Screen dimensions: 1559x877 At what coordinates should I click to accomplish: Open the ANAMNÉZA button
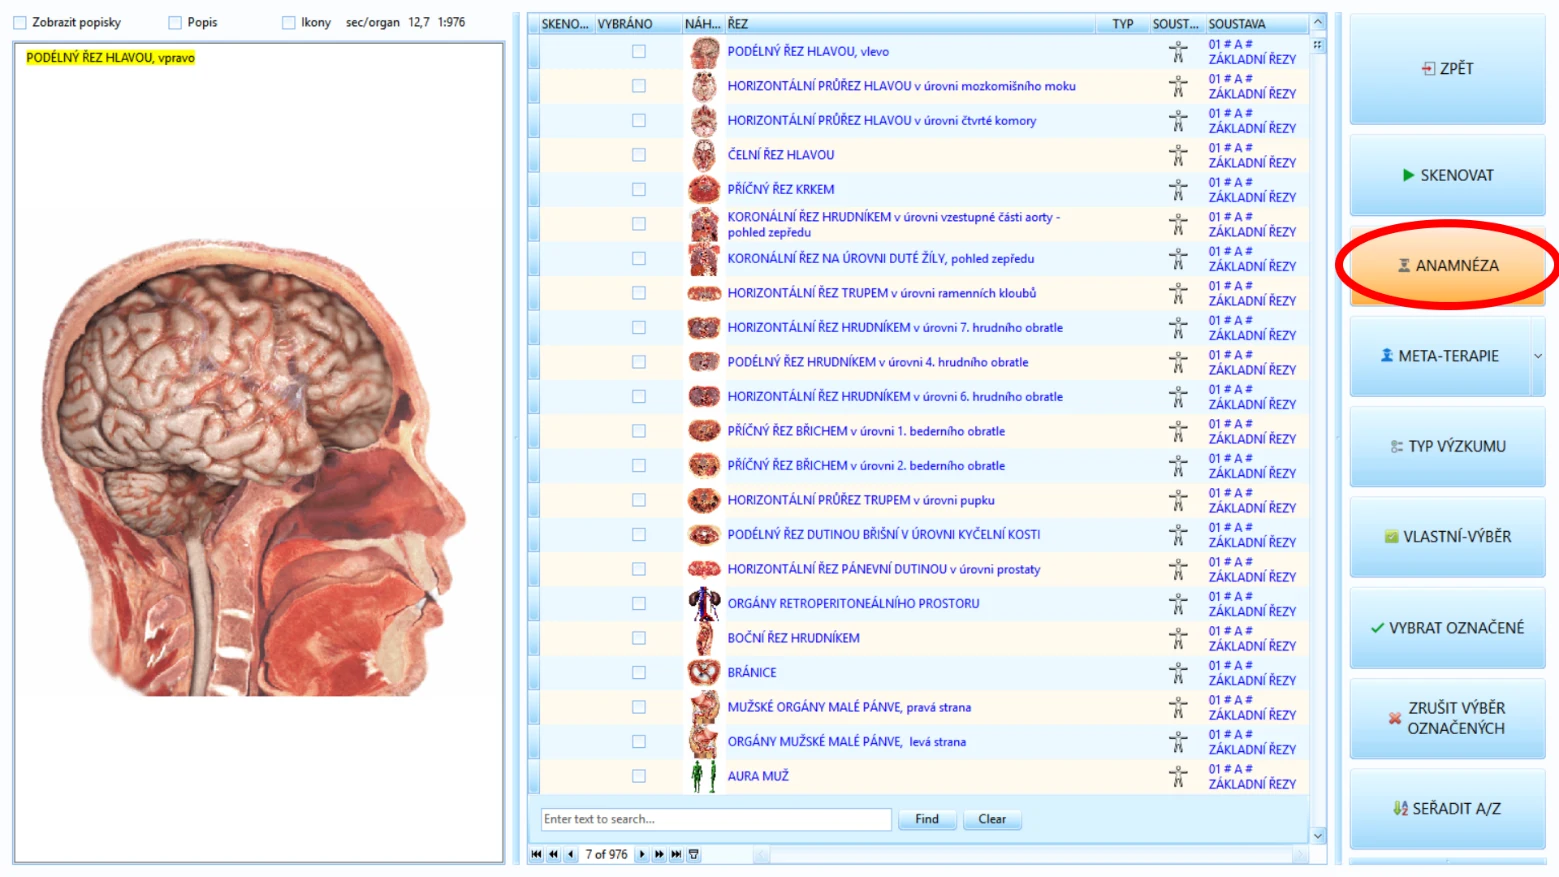(1447, 265)
